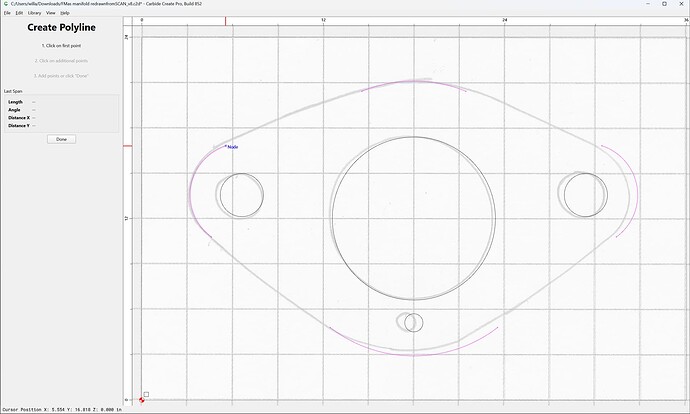Screen dimensions: 690x414
Task: Click the 'Last Span' section label
Action: pos(13,91)
